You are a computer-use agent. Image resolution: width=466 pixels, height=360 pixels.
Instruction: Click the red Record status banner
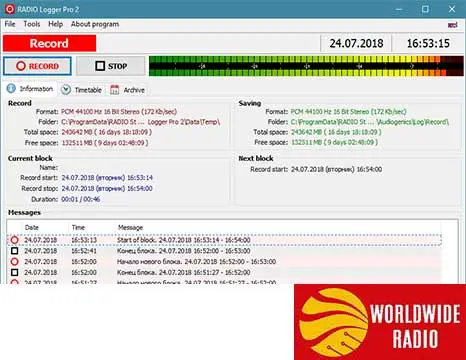[x=49, y=43]
